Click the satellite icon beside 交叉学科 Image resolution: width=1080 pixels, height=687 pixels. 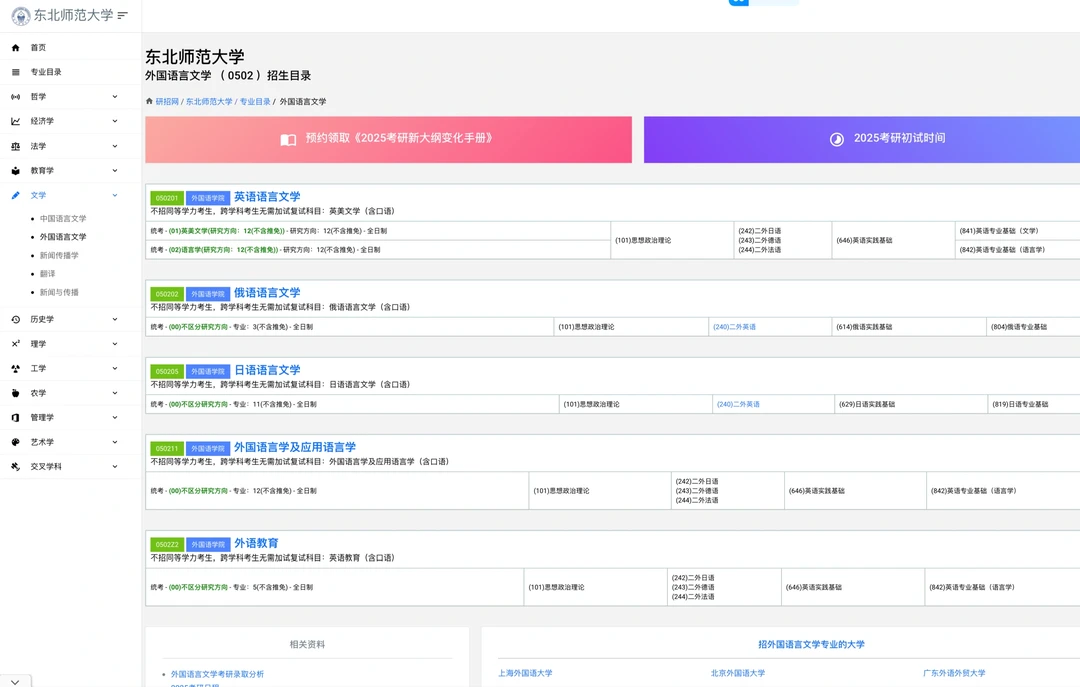coord(15,466)
